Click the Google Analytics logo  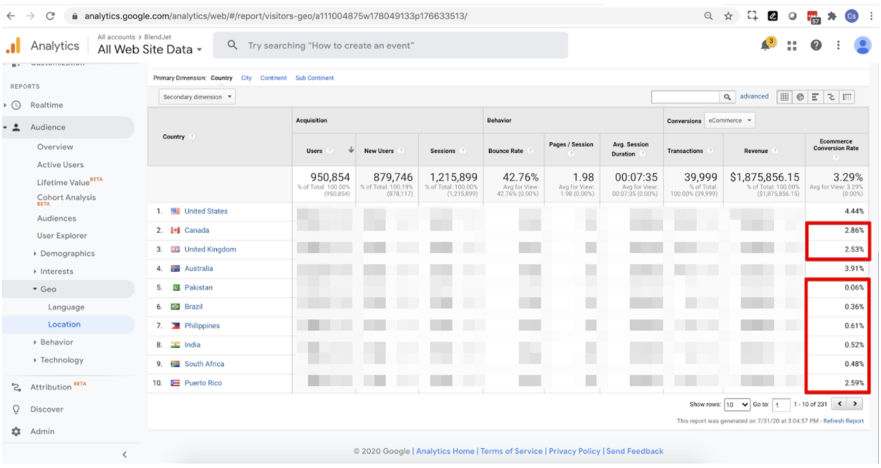pos(13,46)
